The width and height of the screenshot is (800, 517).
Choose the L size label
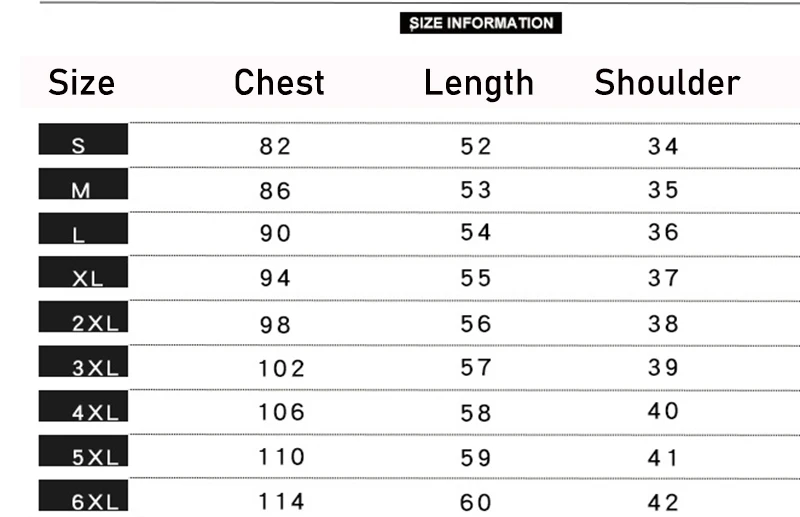pyautogui.click(x=83, y=229)
